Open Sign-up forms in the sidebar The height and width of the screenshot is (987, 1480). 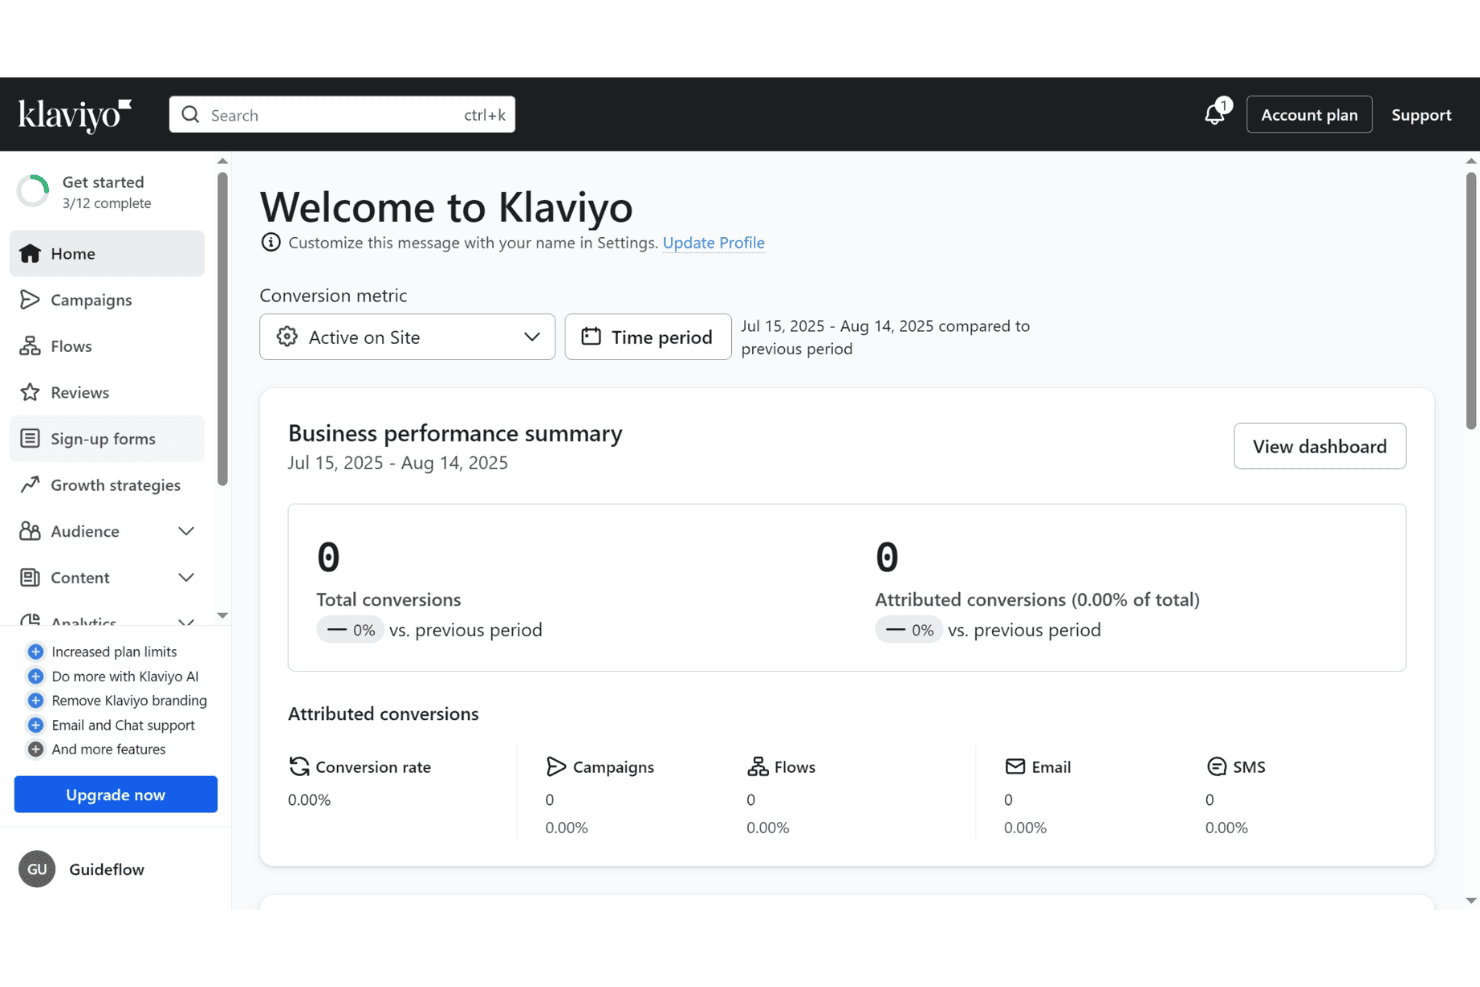coord(107,439)
